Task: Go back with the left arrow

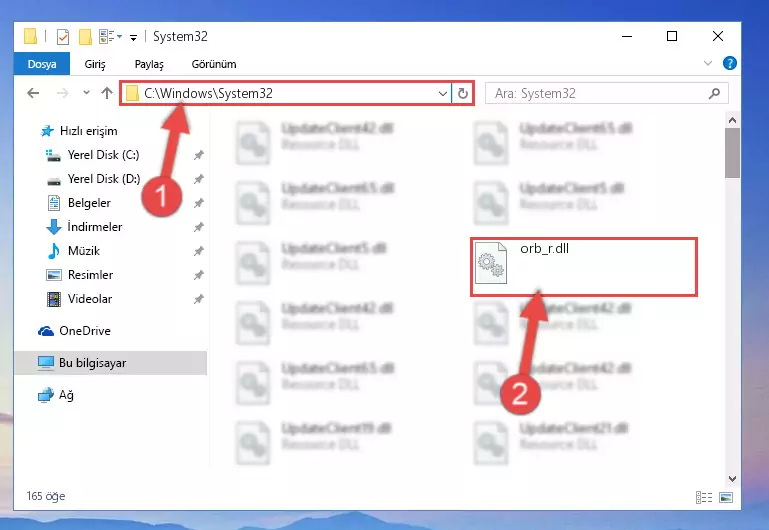Action: (33, 93)
